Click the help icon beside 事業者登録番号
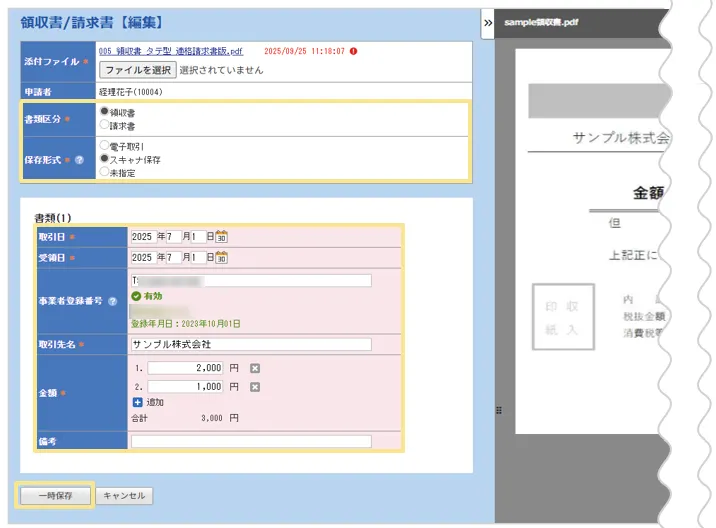The height and width of the screenshot is (528, 716). (112, 300)
